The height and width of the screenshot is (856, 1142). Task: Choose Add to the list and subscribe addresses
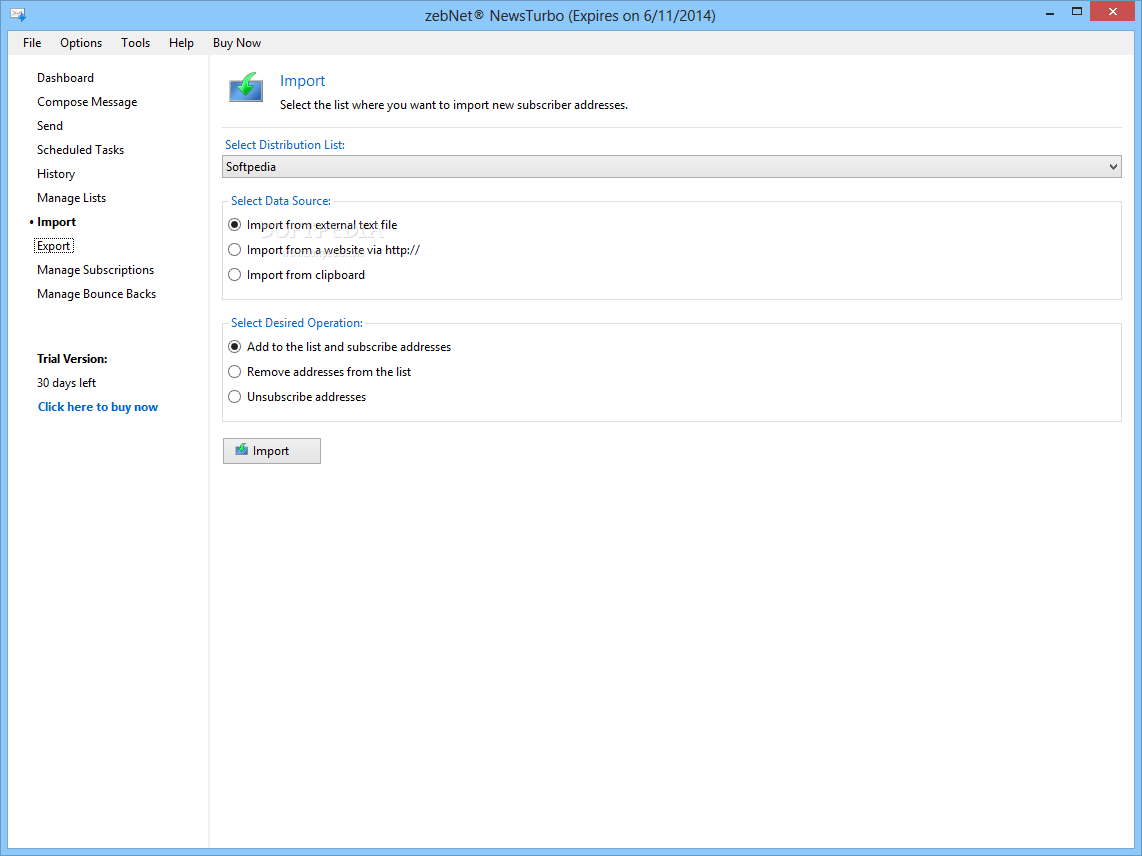340,347
